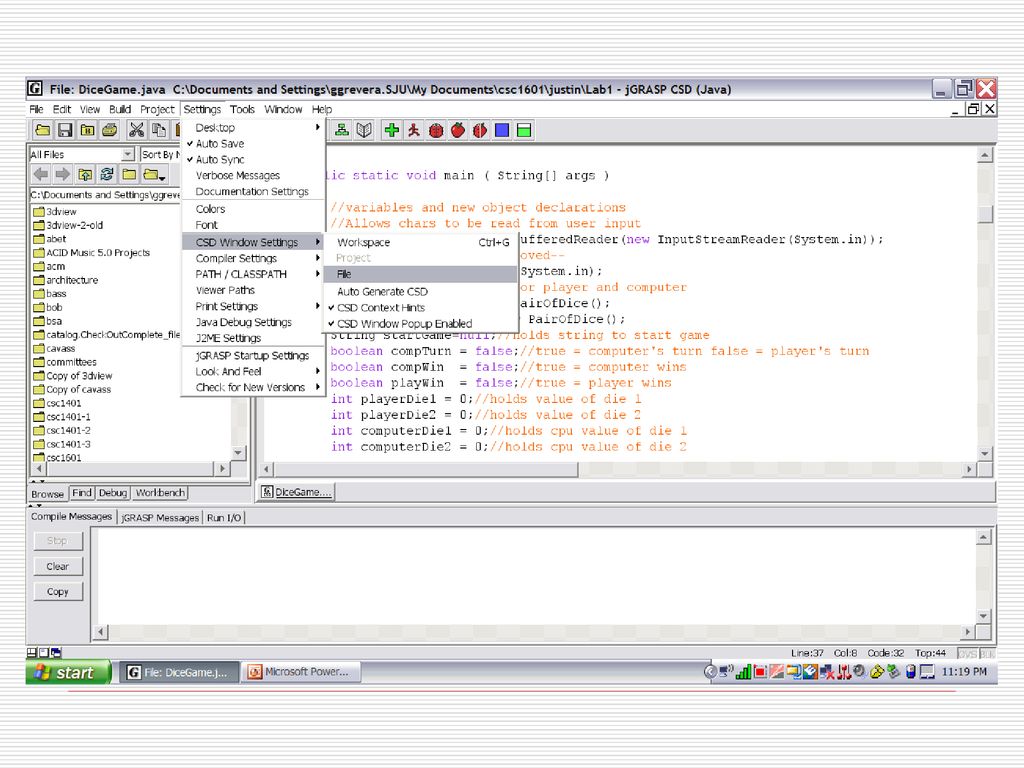Toggle CSD Window Popup Enabled option
The width and height of the screenshot is (1024, 768).
tap(405, 324)
